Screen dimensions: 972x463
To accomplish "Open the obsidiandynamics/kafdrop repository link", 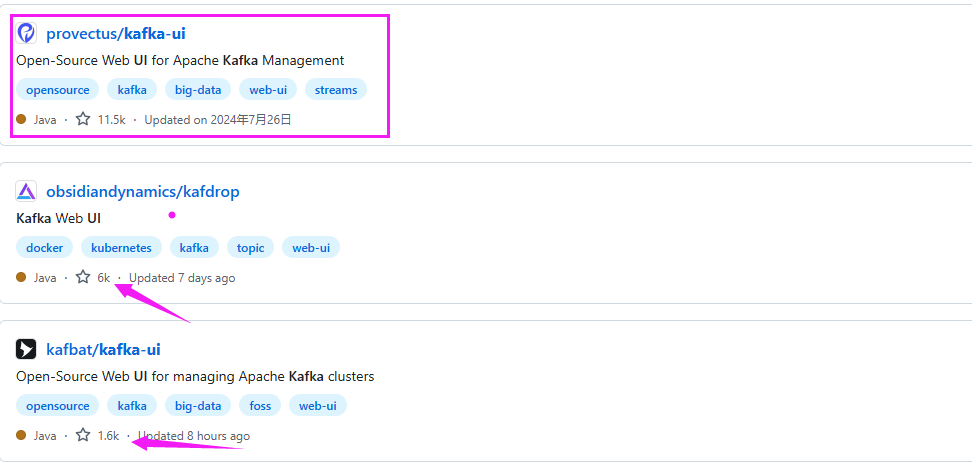I will 143,192.
